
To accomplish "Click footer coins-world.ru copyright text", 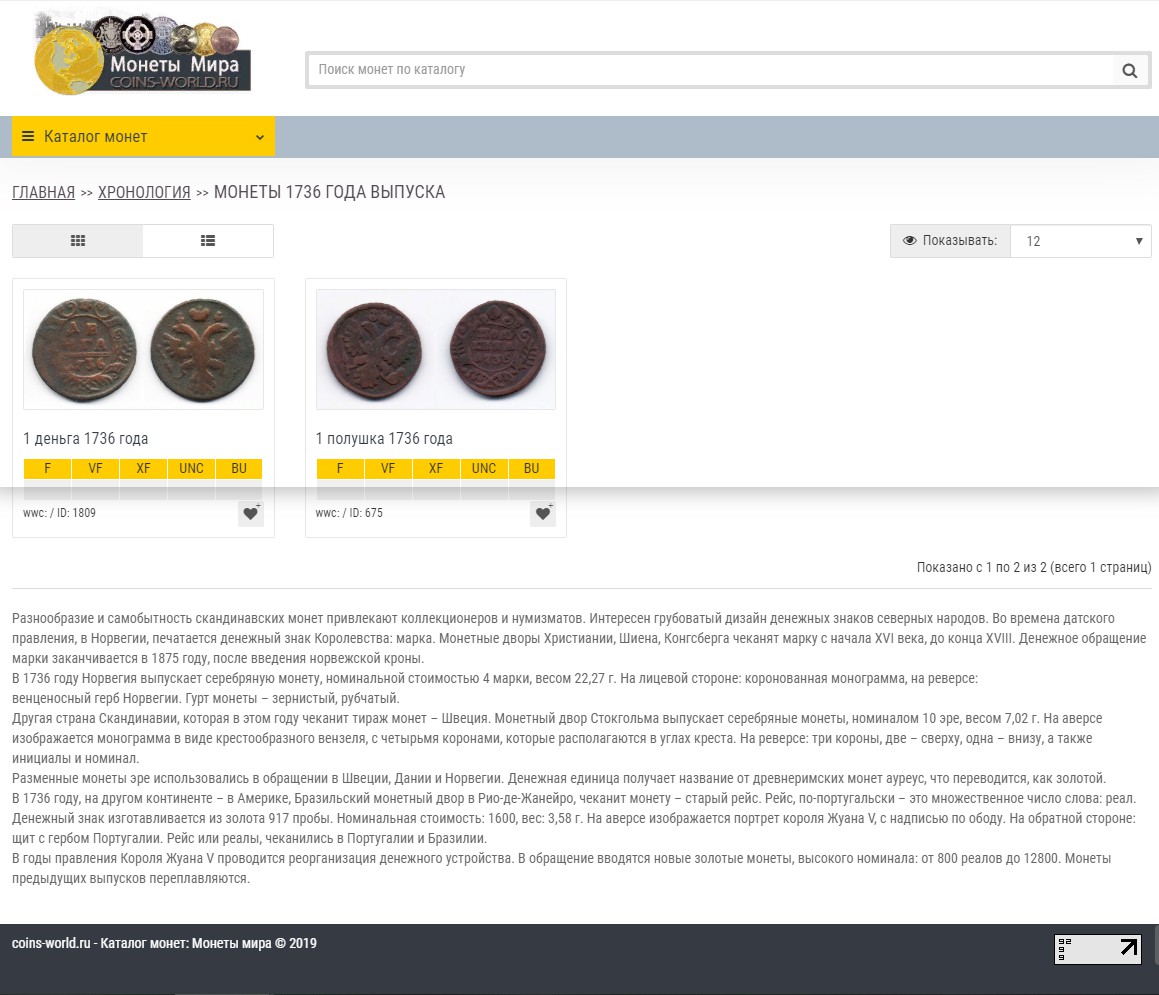I will (164, 943).
